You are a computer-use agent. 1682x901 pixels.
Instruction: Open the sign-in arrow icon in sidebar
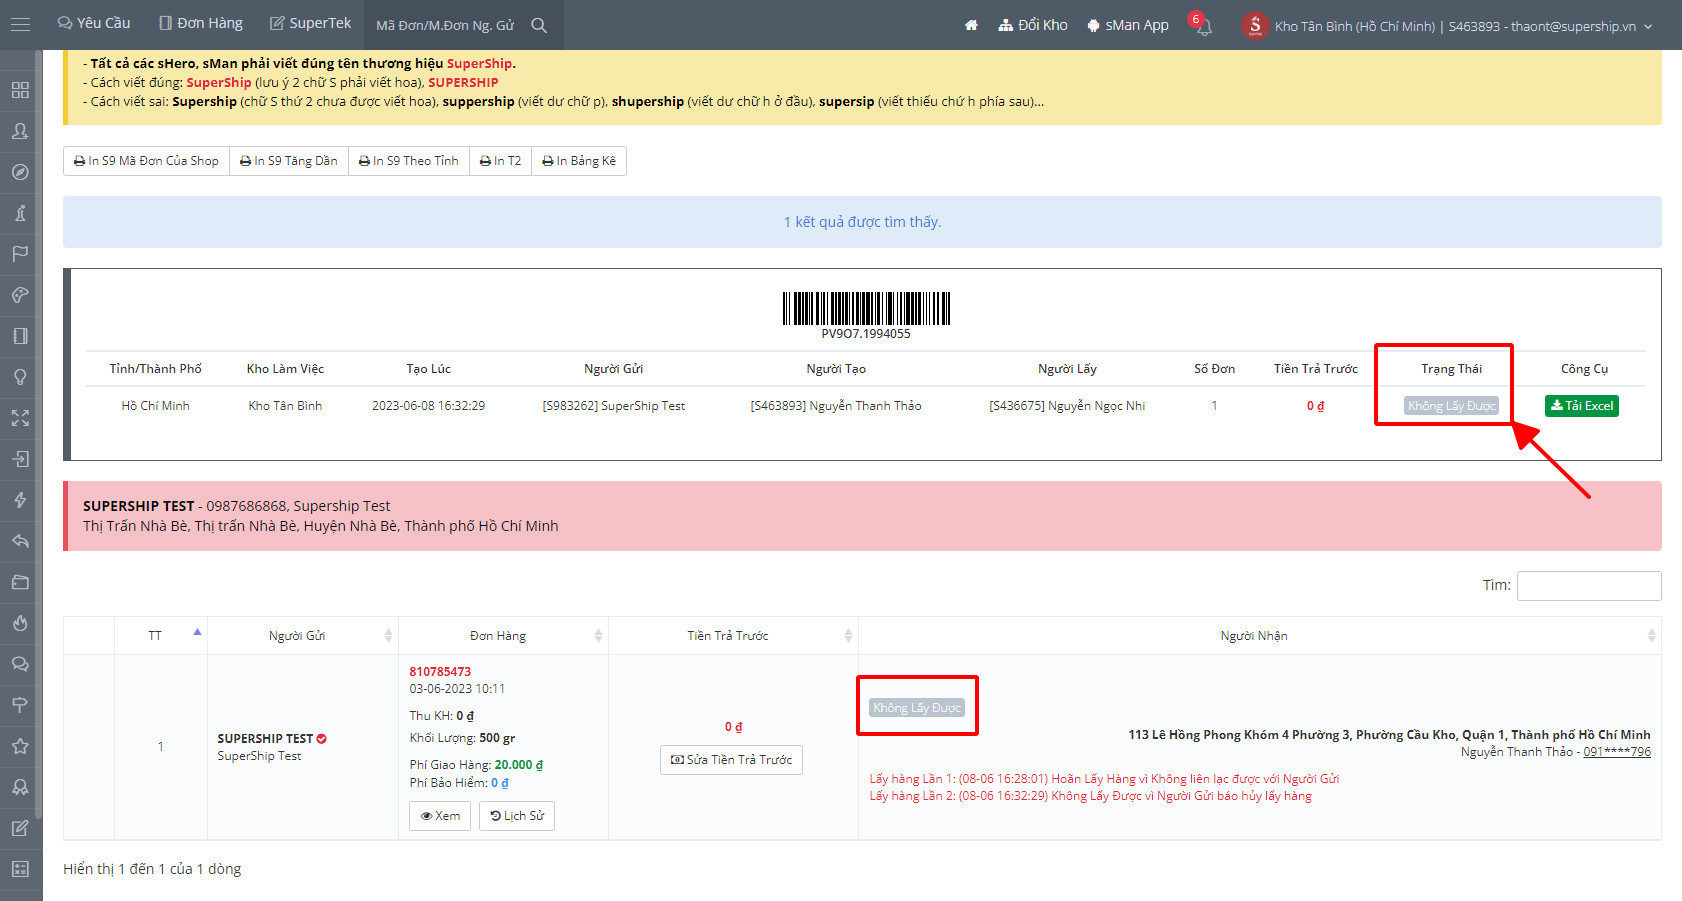pyautogui.click(x=20, y=459)
